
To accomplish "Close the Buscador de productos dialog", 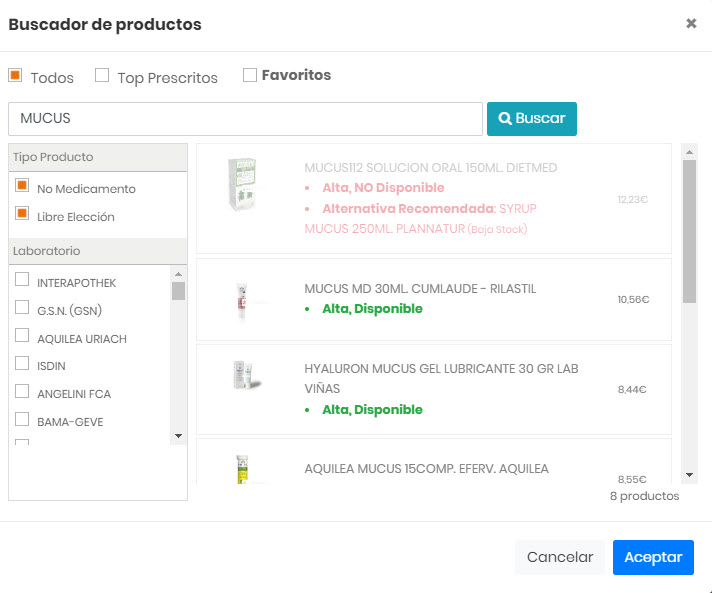I will 691,24.
